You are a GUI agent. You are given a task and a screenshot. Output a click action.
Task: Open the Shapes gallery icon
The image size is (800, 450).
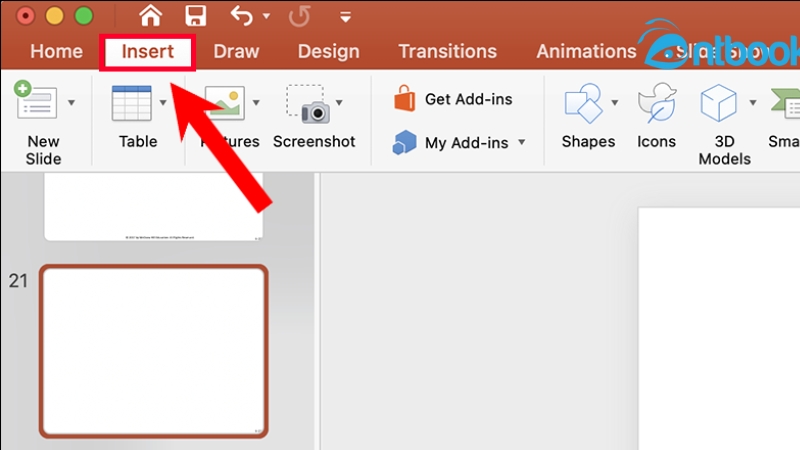pos(581,102)
